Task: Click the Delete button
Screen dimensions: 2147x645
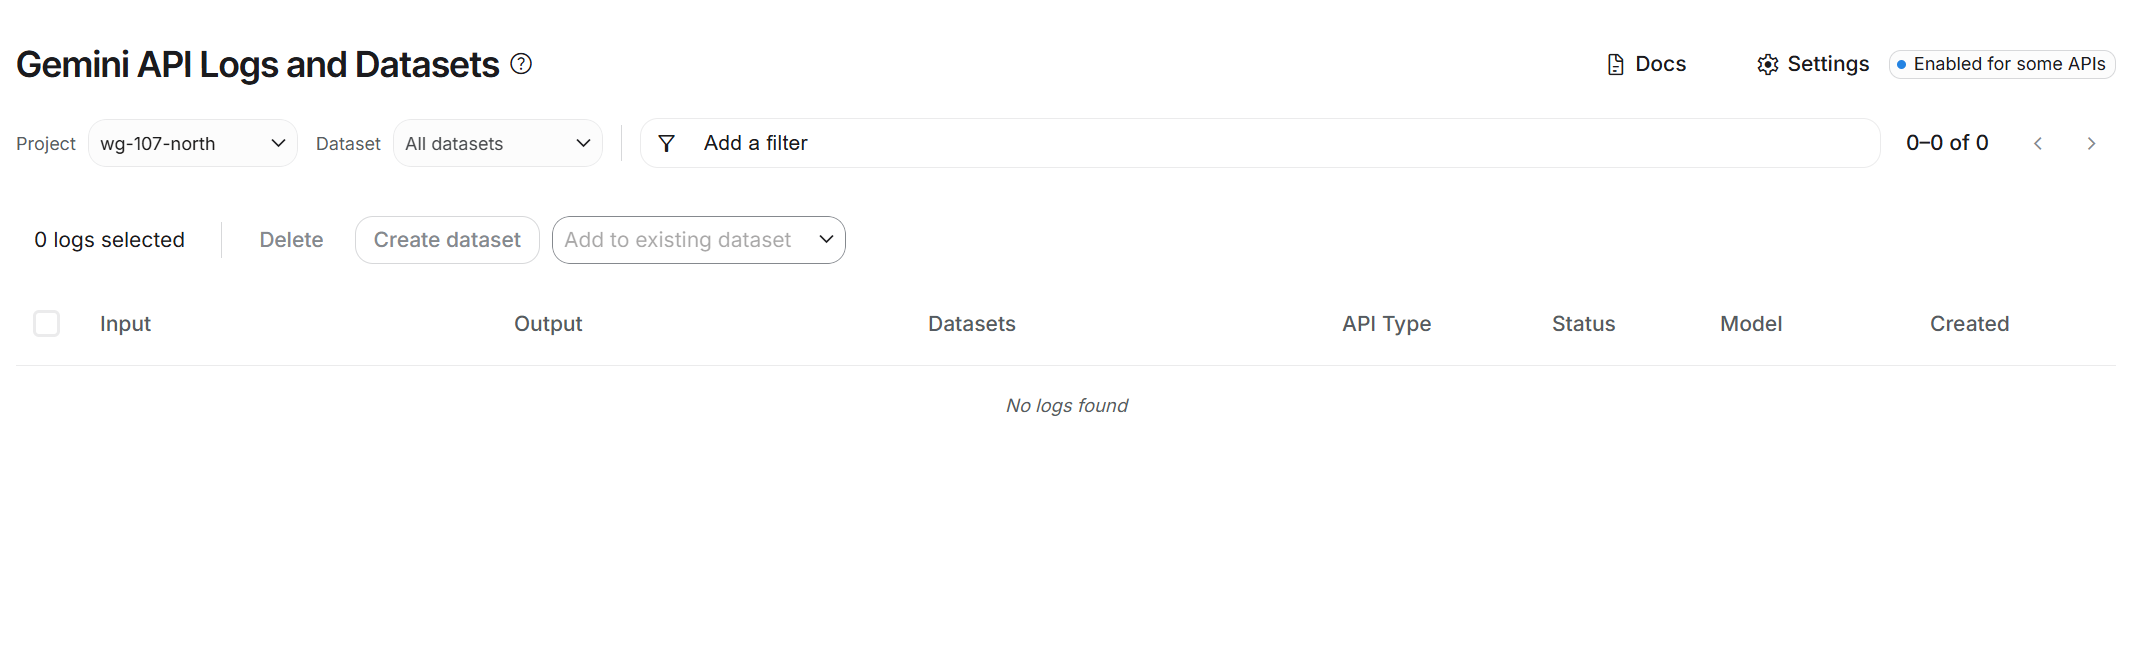Action: [291, 240]
